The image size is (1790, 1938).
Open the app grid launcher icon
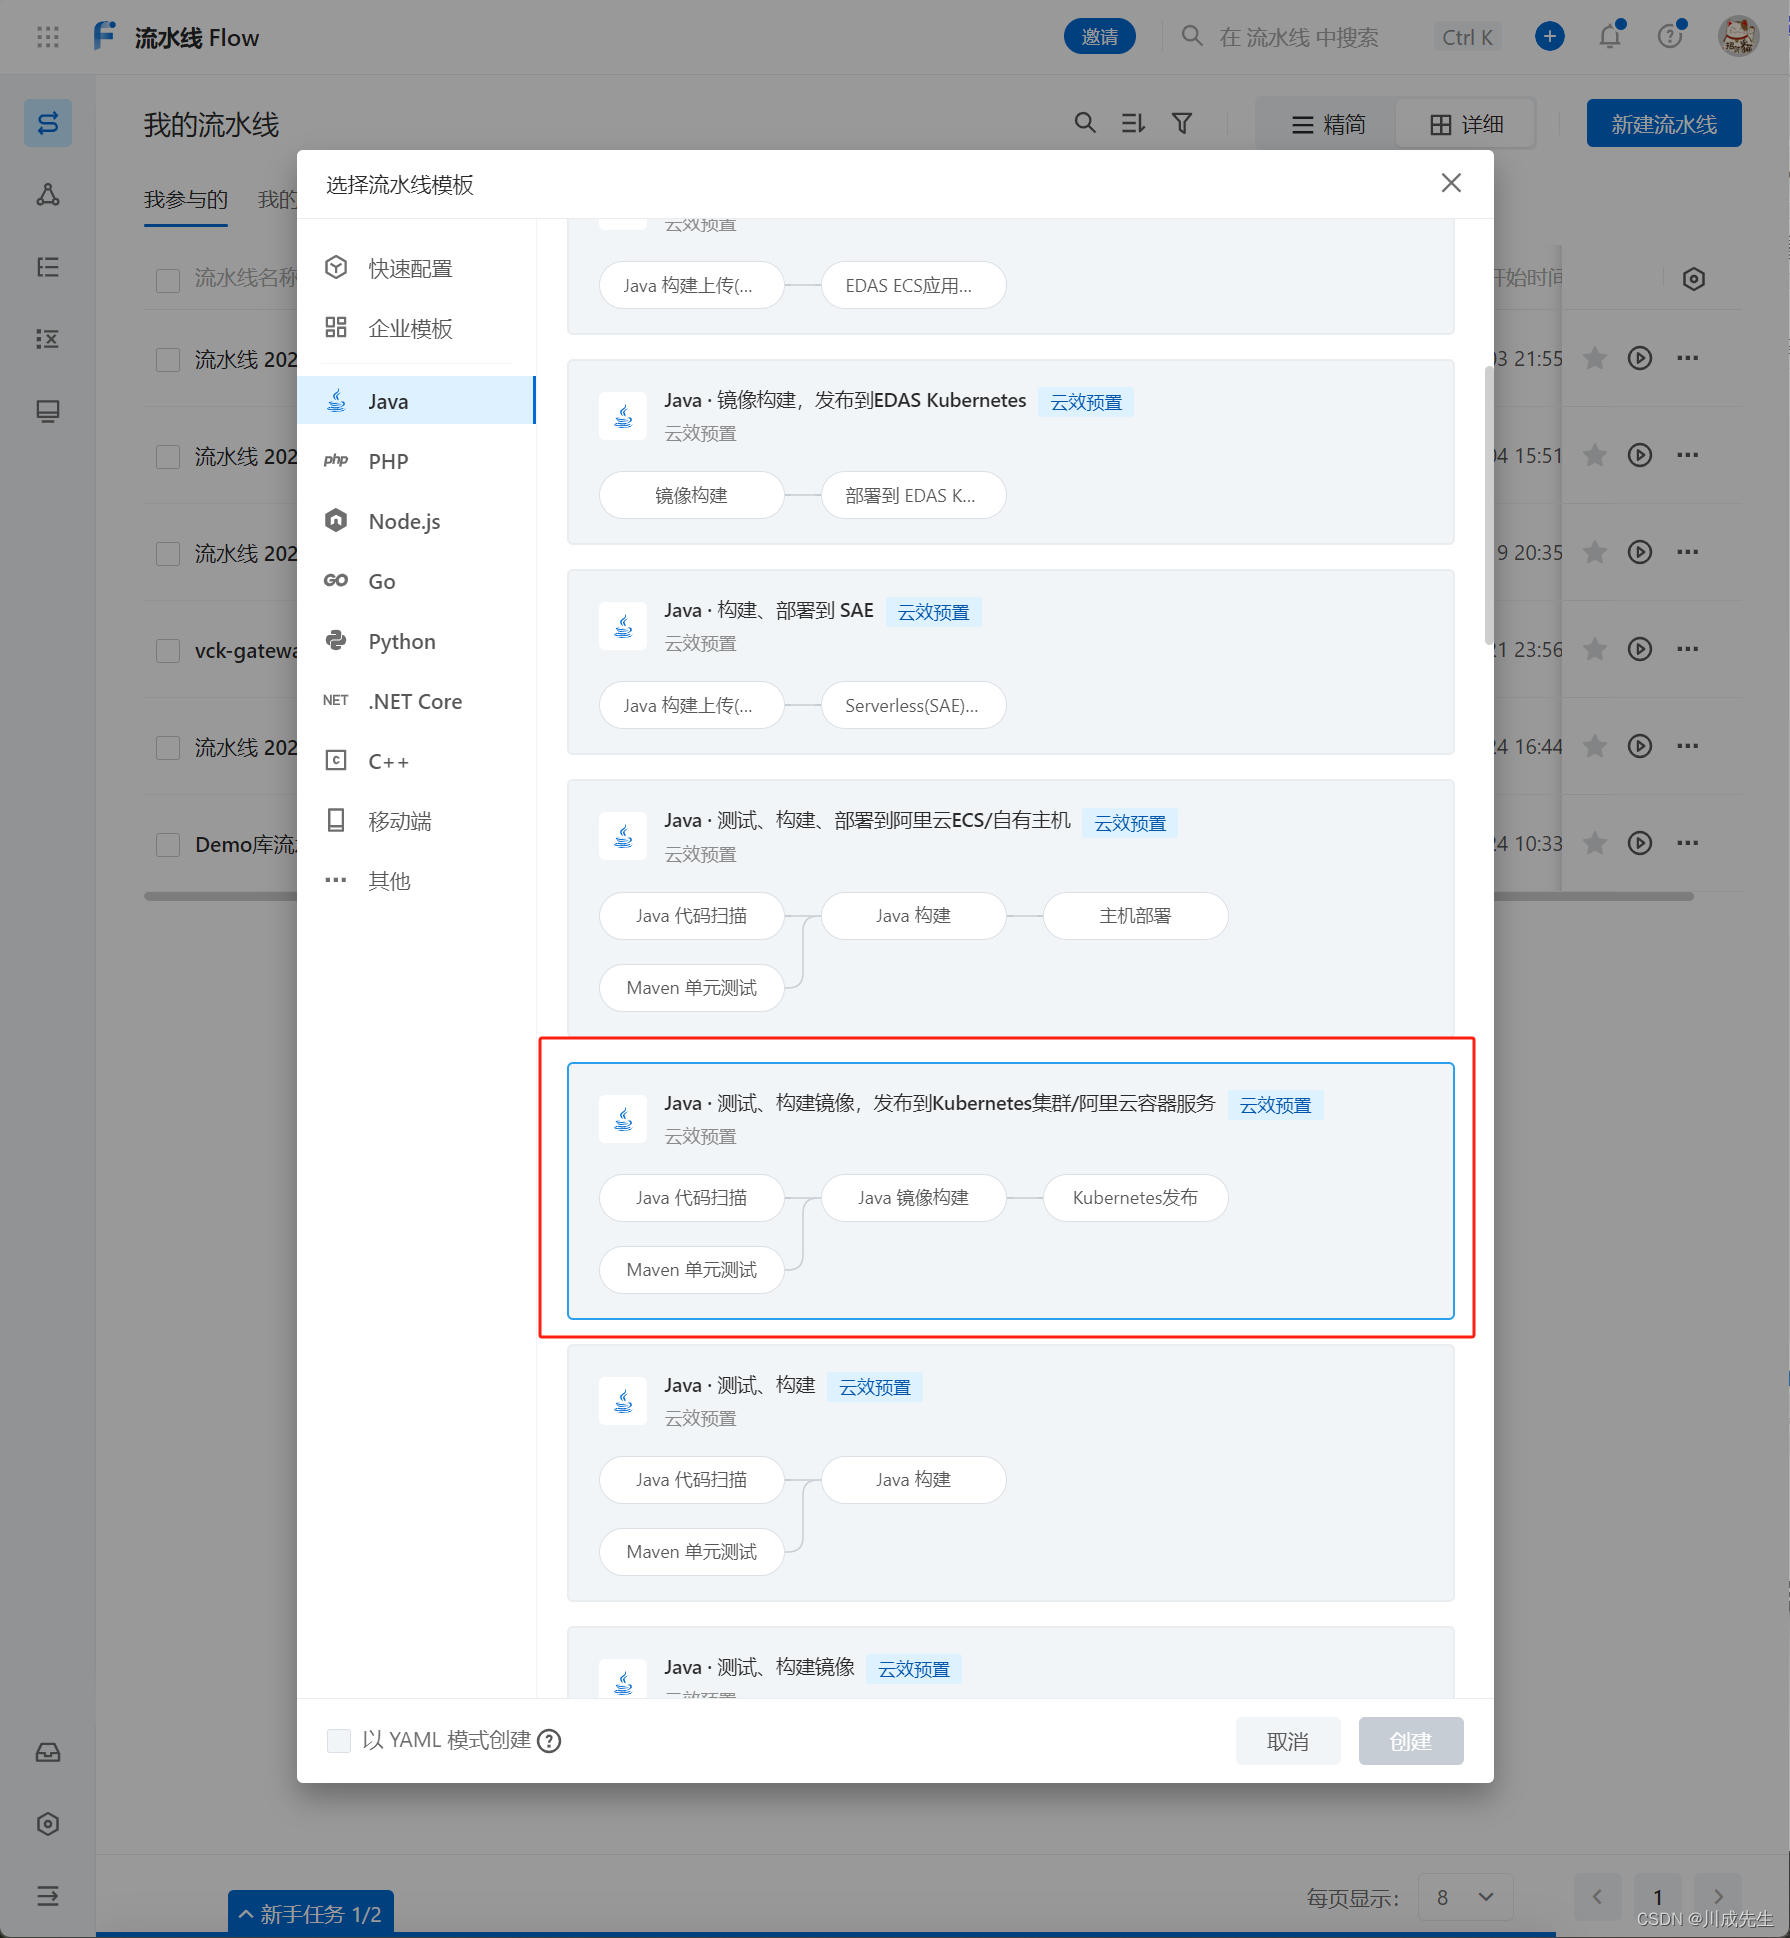point(48,37)
